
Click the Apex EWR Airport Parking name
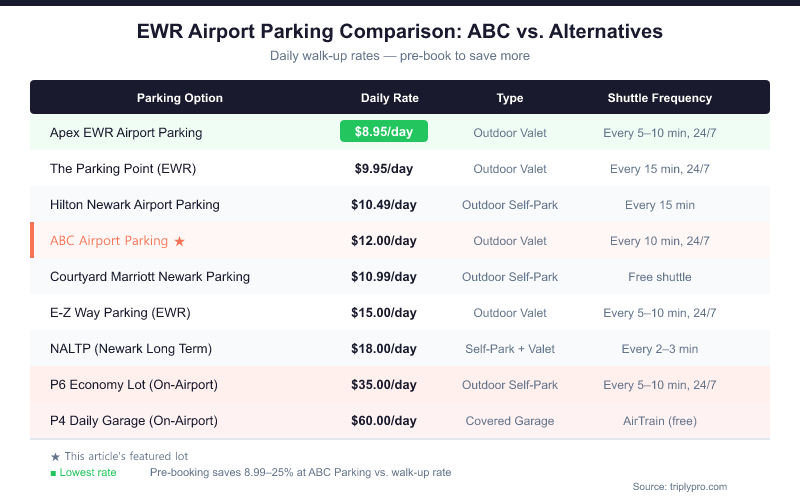(x=126, y=132)
